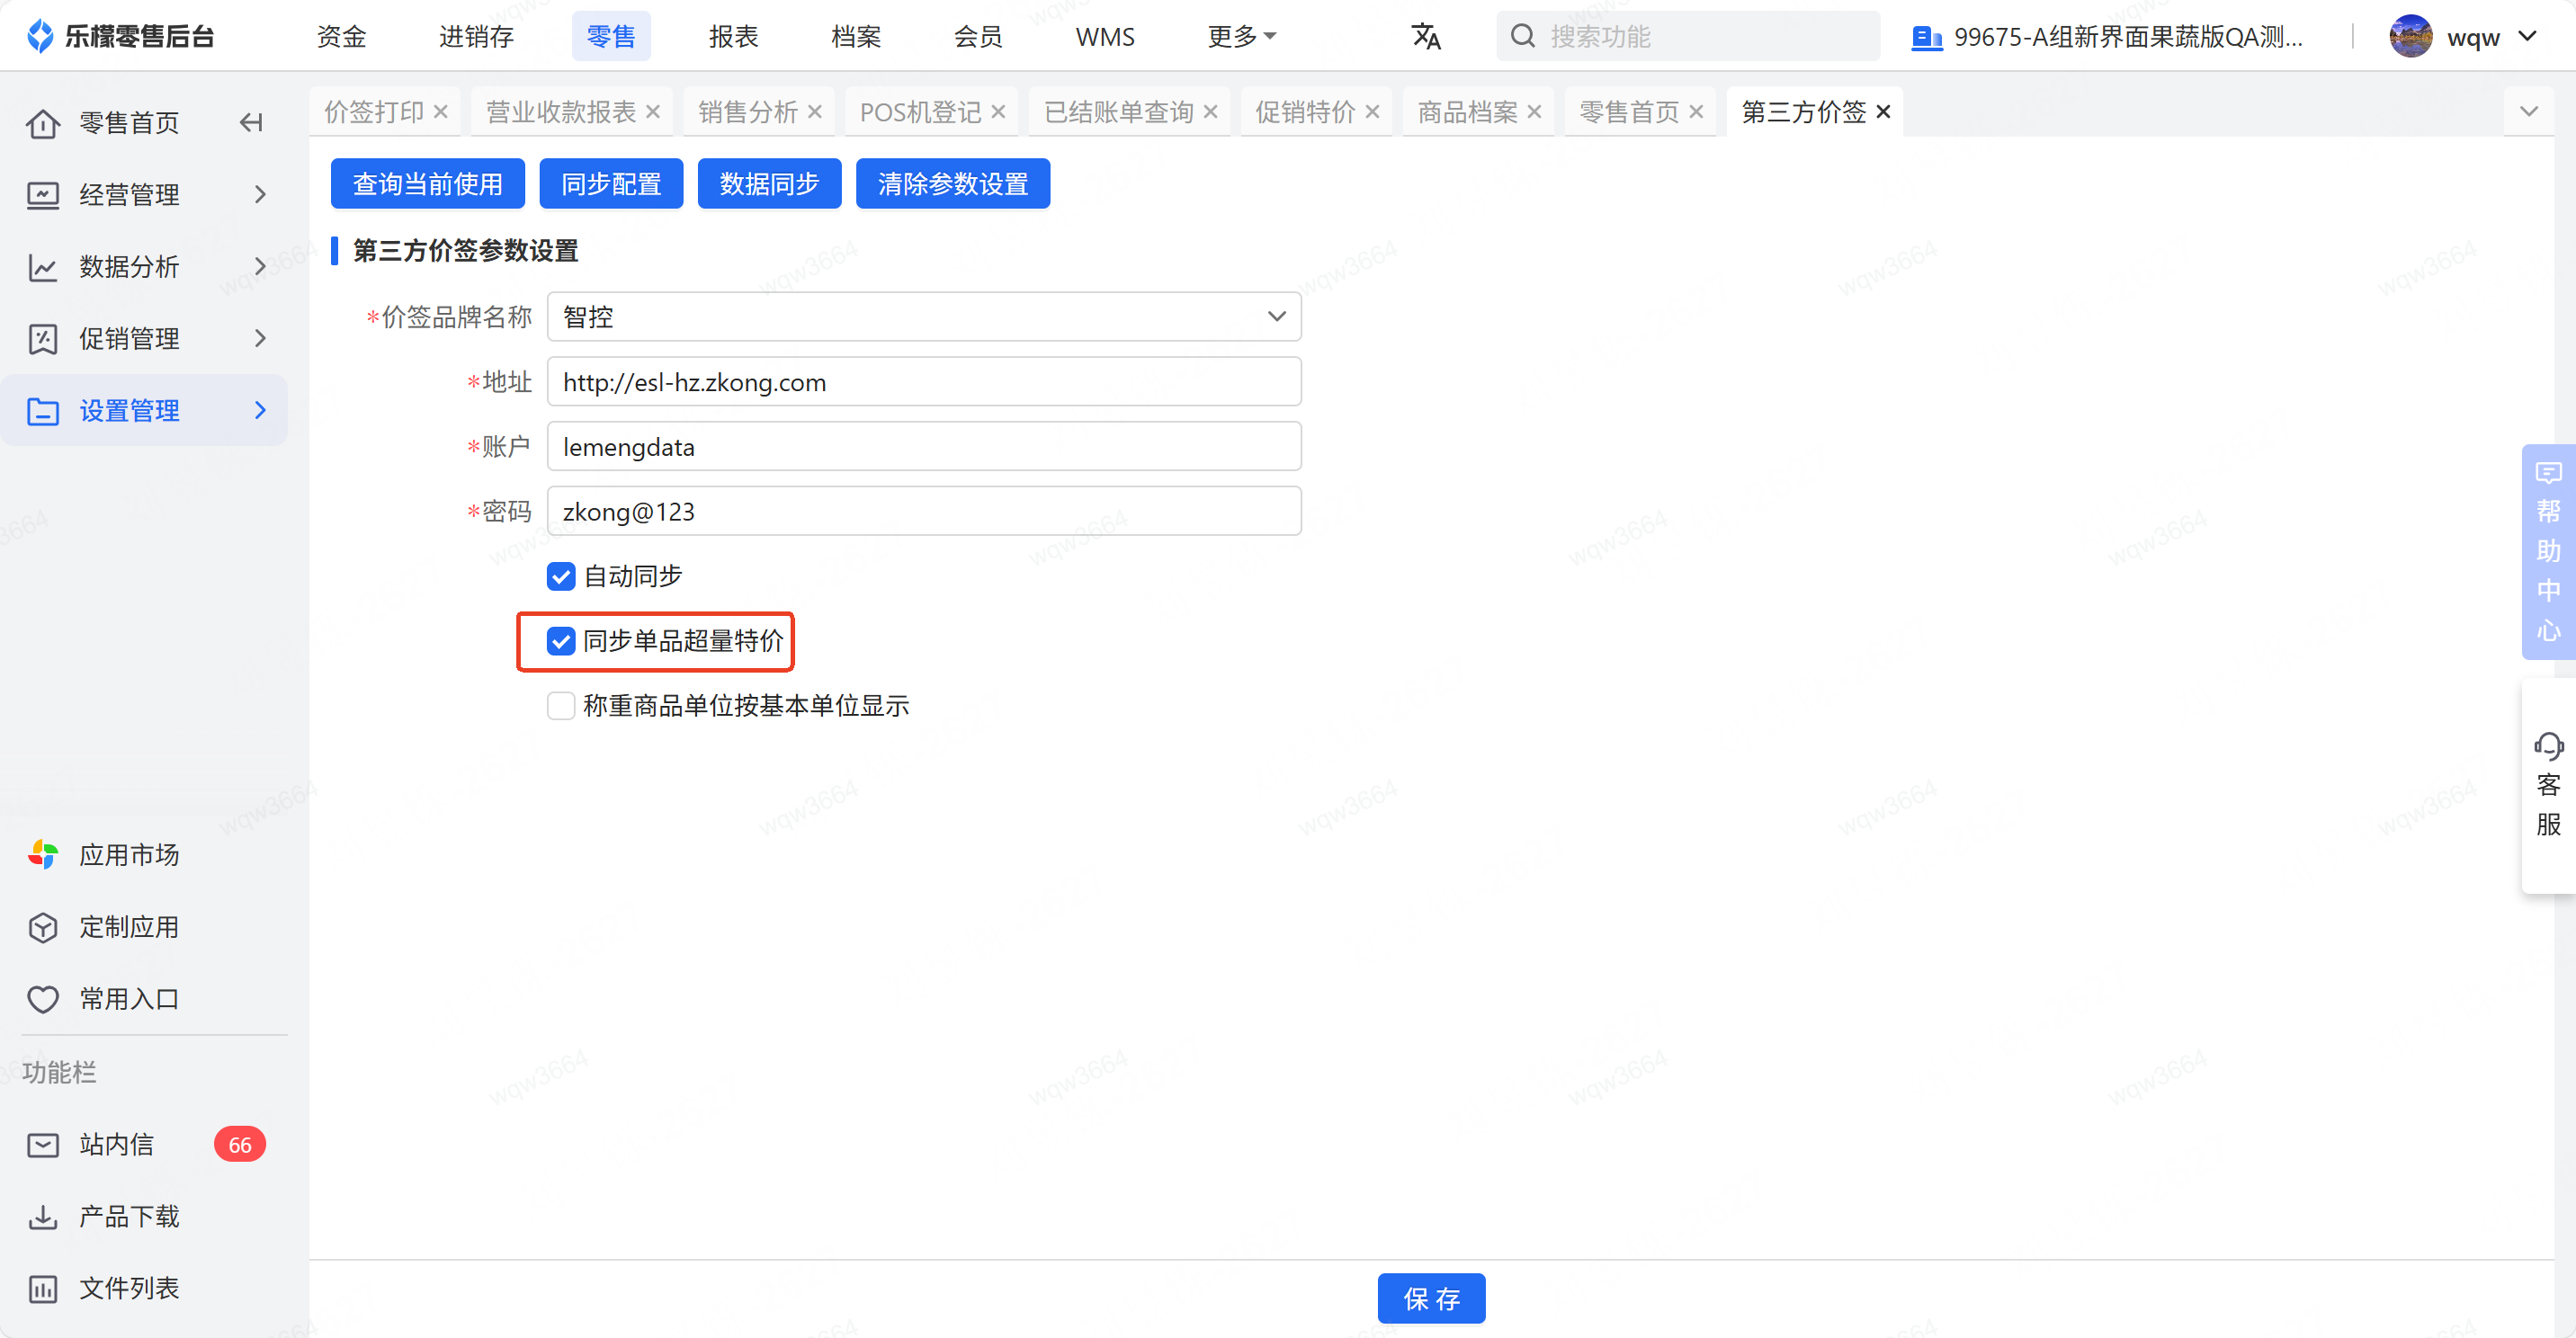Select the 零售 top menu

[611, 37]
